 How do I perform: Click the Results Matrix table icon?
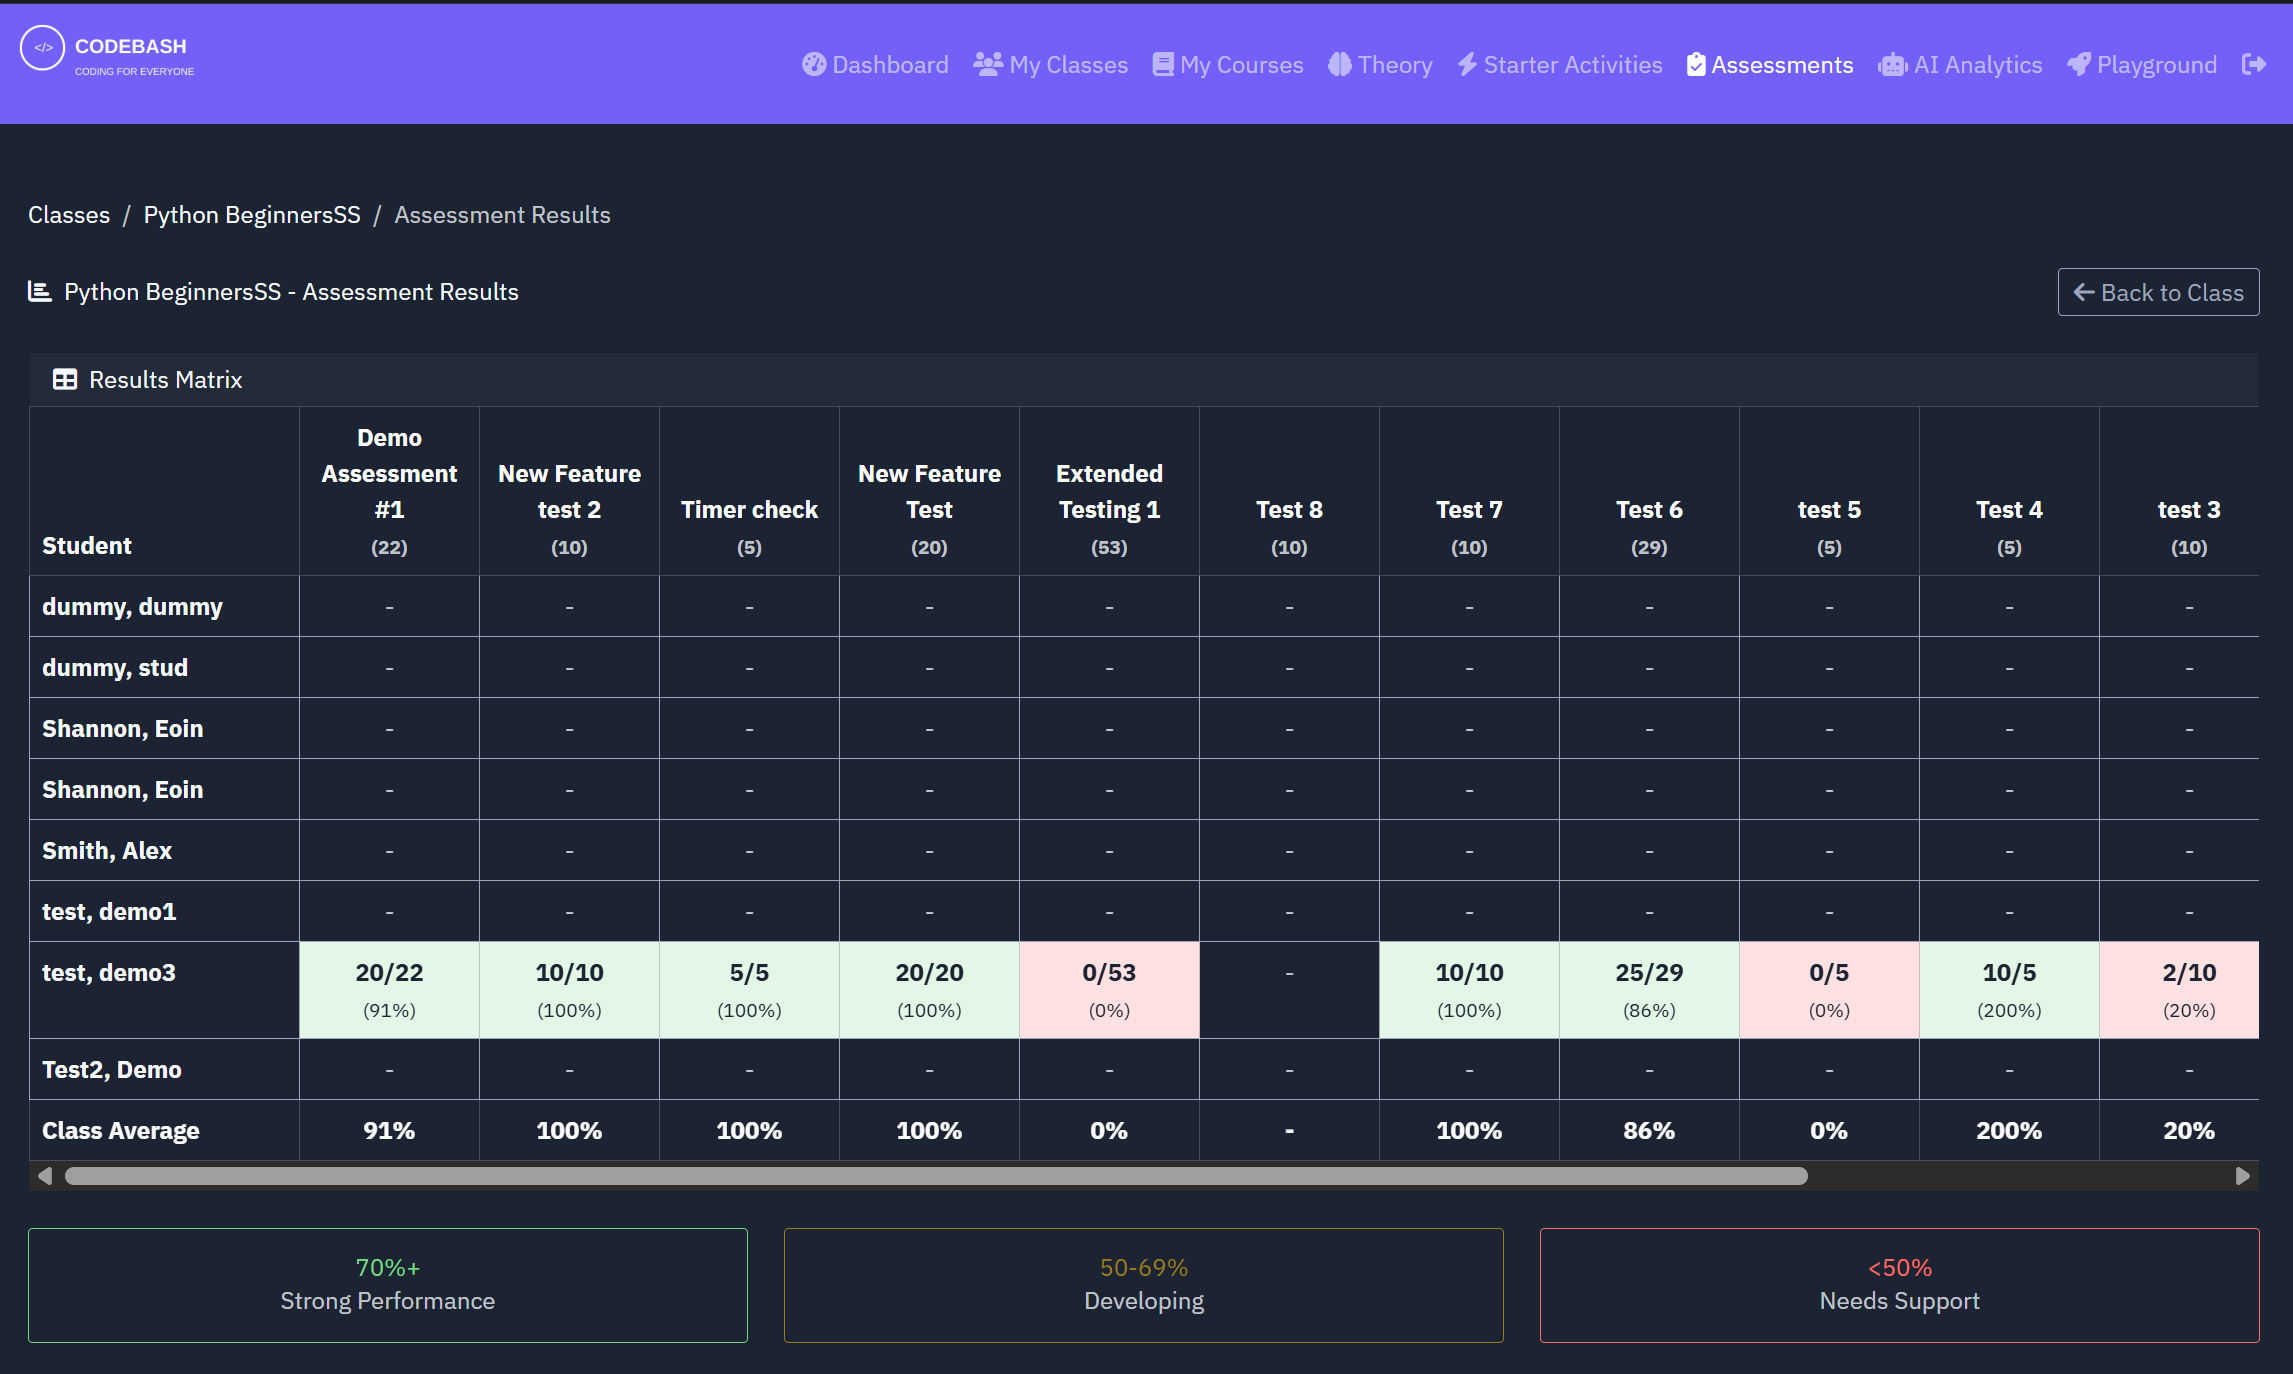[x=65, y=380]
